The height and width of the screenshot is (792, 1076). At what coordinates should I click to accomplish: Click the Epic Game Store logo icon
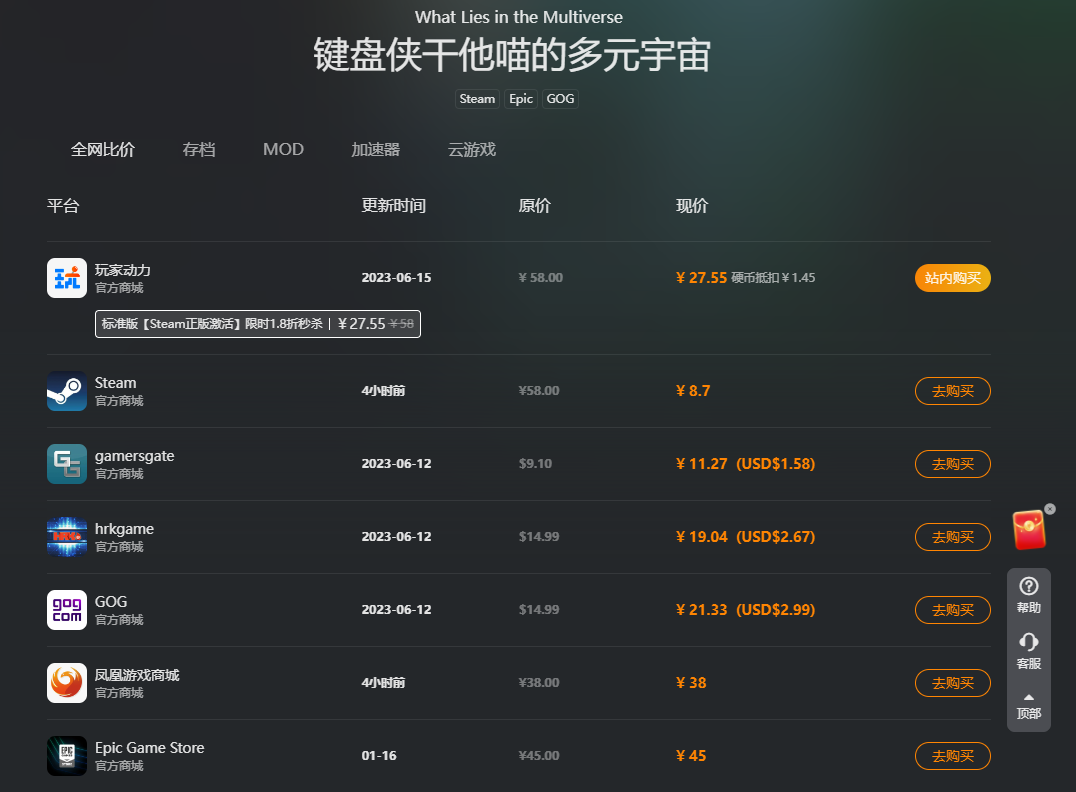[67, 756]
